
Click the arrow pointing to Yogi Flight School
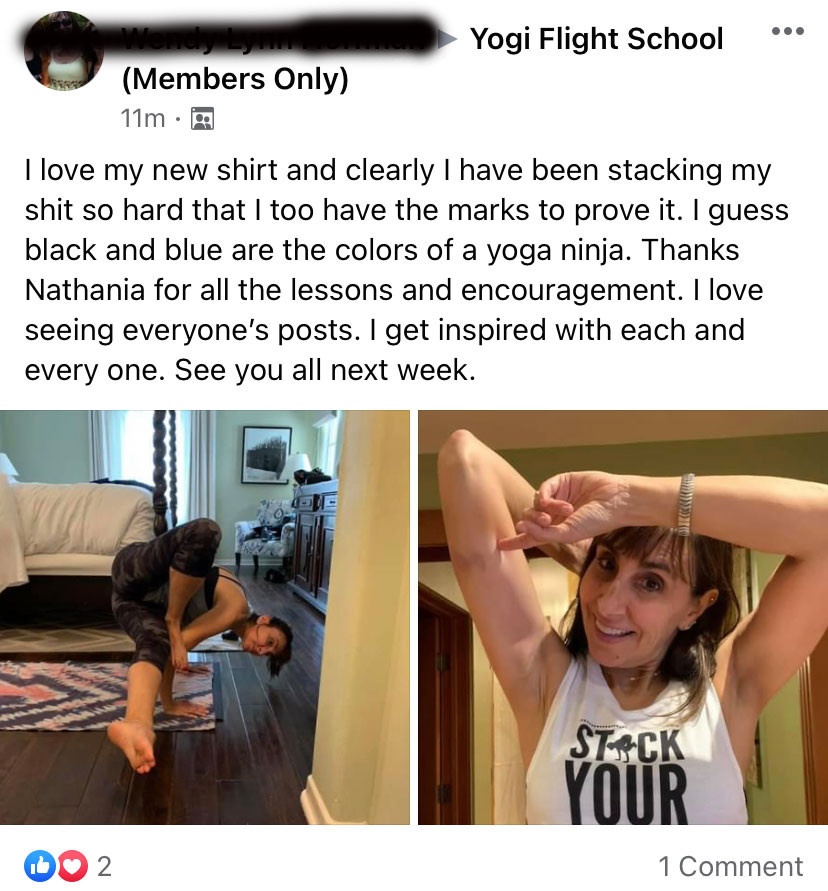449,39
